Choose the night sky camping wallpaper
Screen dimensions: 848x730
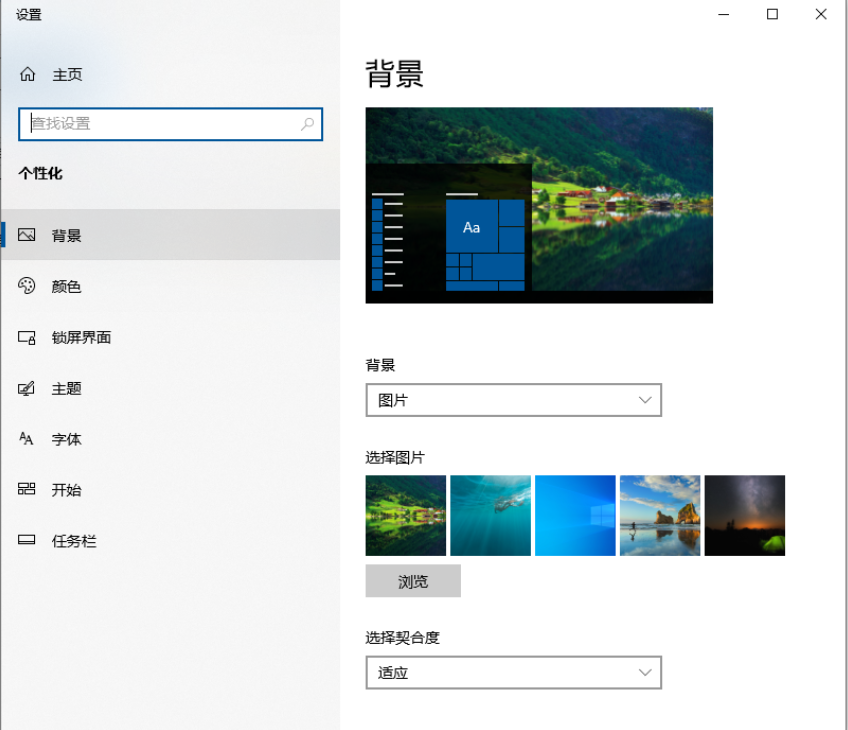coord(744,515)
